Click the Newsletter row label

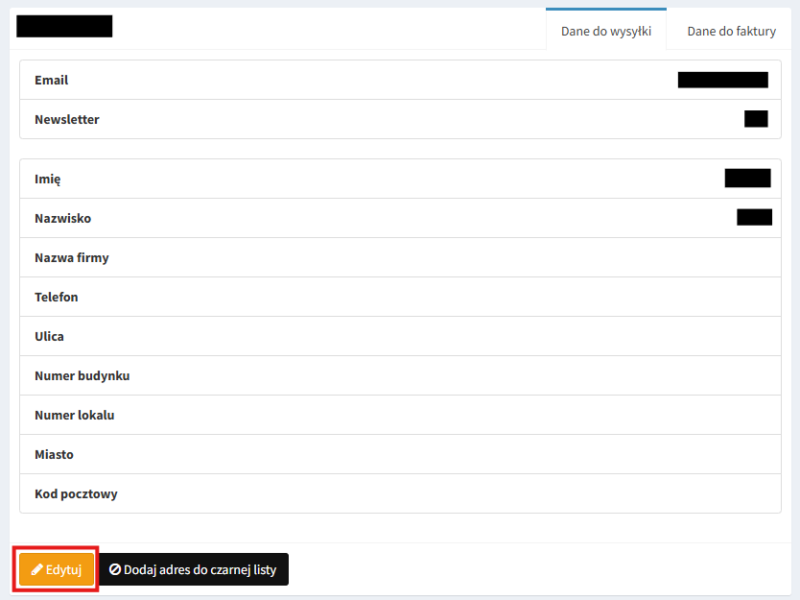pyautogui.click(x=67, y=119)
